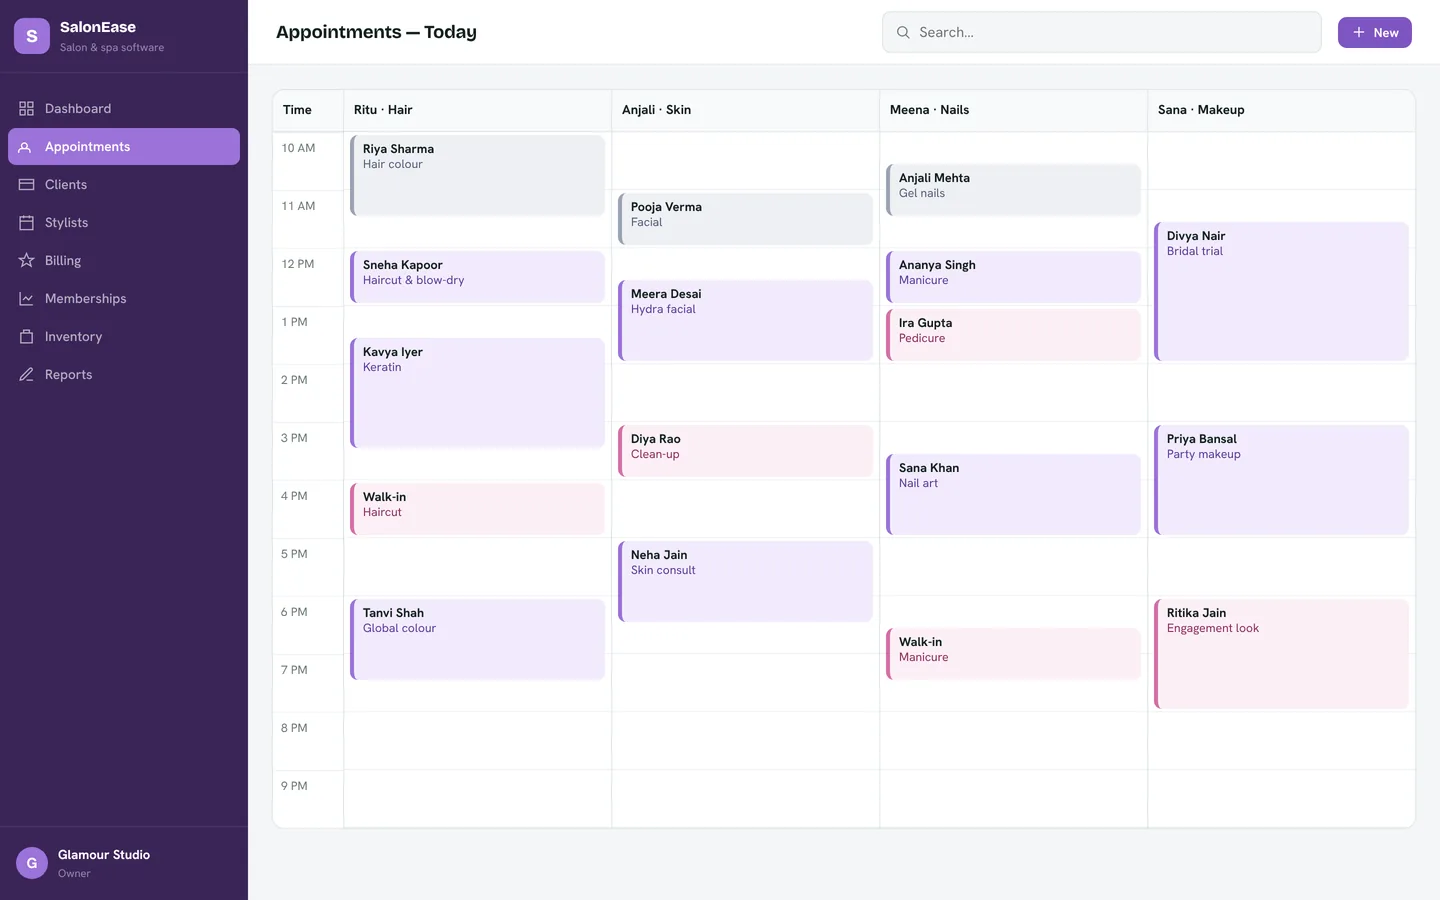Open Sneha Kapoor haircut appointment
This screenshot has height=900, width=1440.
(x=478, y=277)
